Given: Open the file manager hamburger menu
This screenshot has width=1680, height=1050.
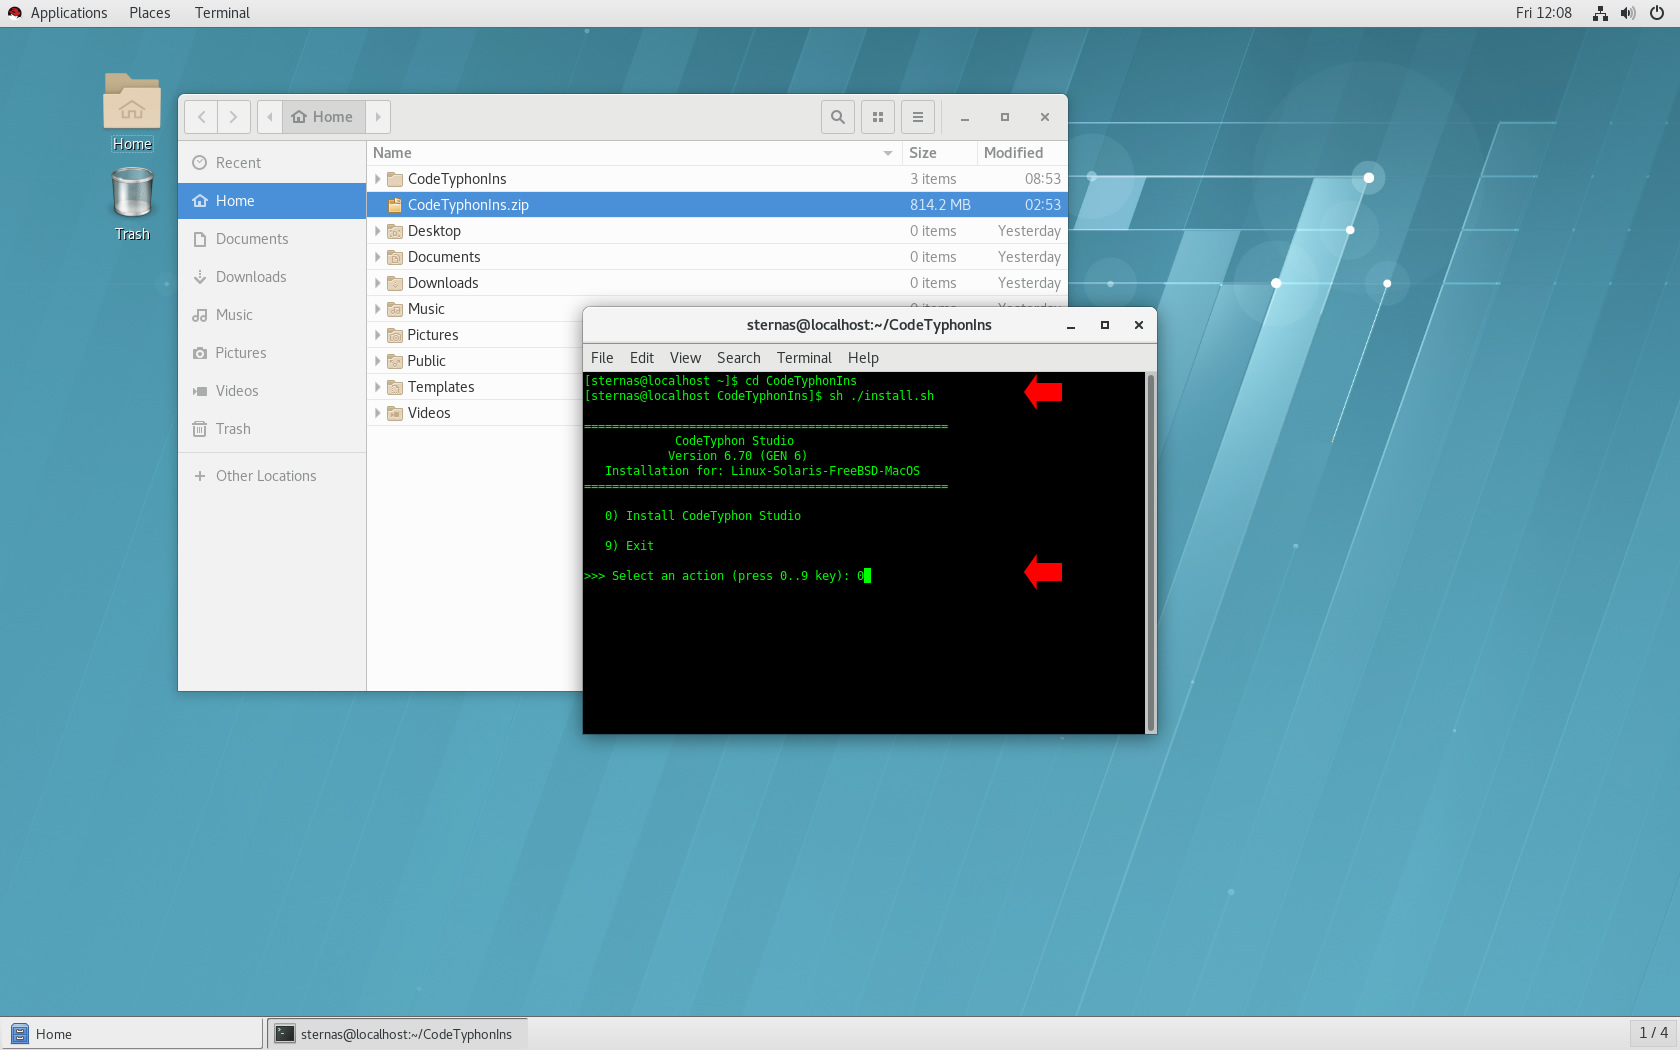Looking at the screenshot, I should (918, 117).
